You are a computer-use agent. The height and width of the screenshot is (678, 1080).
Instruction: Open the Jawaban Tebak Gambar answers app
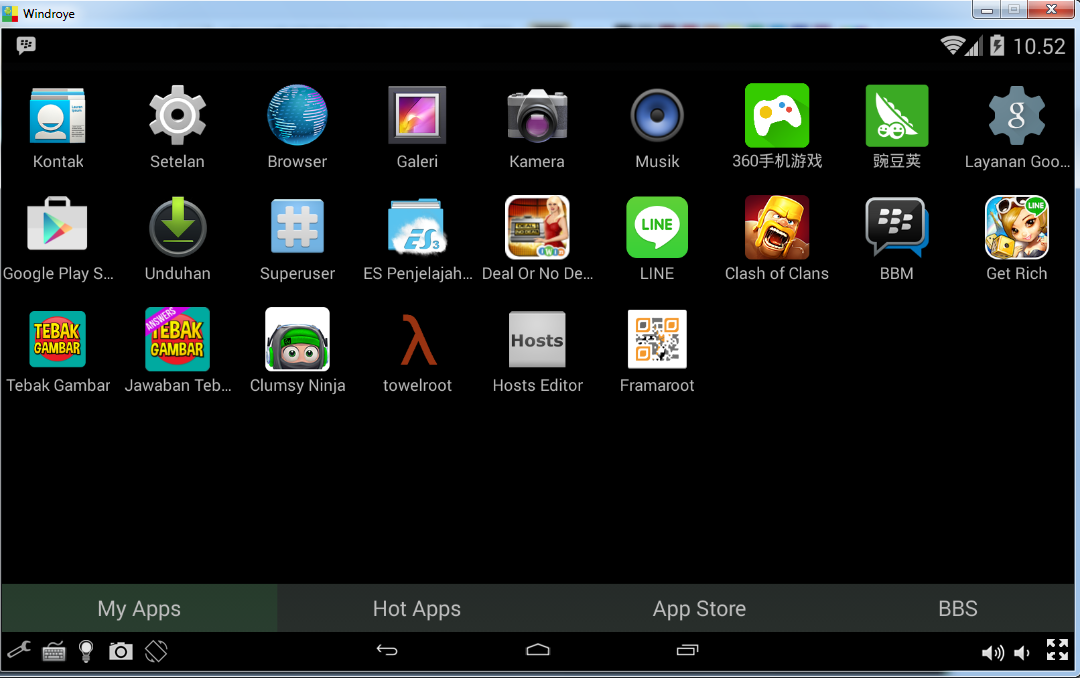[x=178, y=338]
